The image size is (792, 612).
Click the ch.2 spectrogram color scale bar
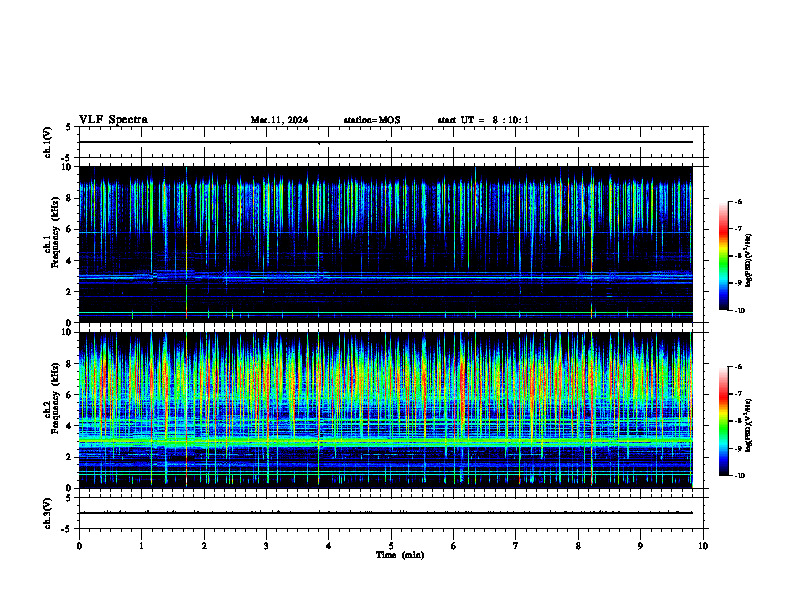[x=723, y=421]
